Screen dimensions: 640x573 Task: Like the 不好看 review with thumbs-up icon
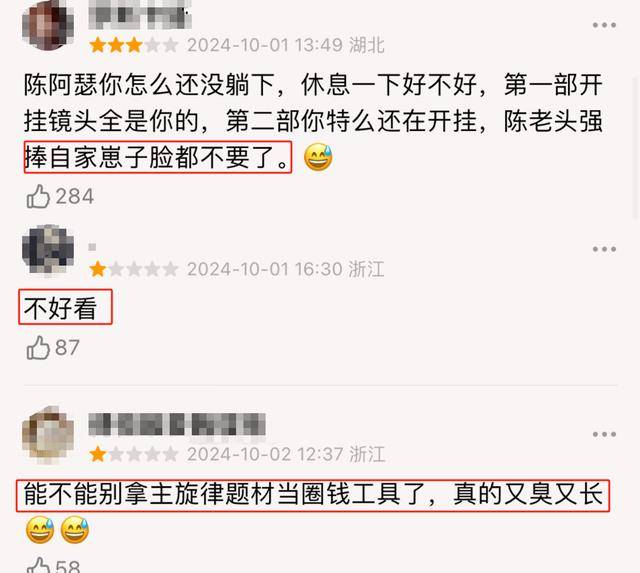coord(38,348)
